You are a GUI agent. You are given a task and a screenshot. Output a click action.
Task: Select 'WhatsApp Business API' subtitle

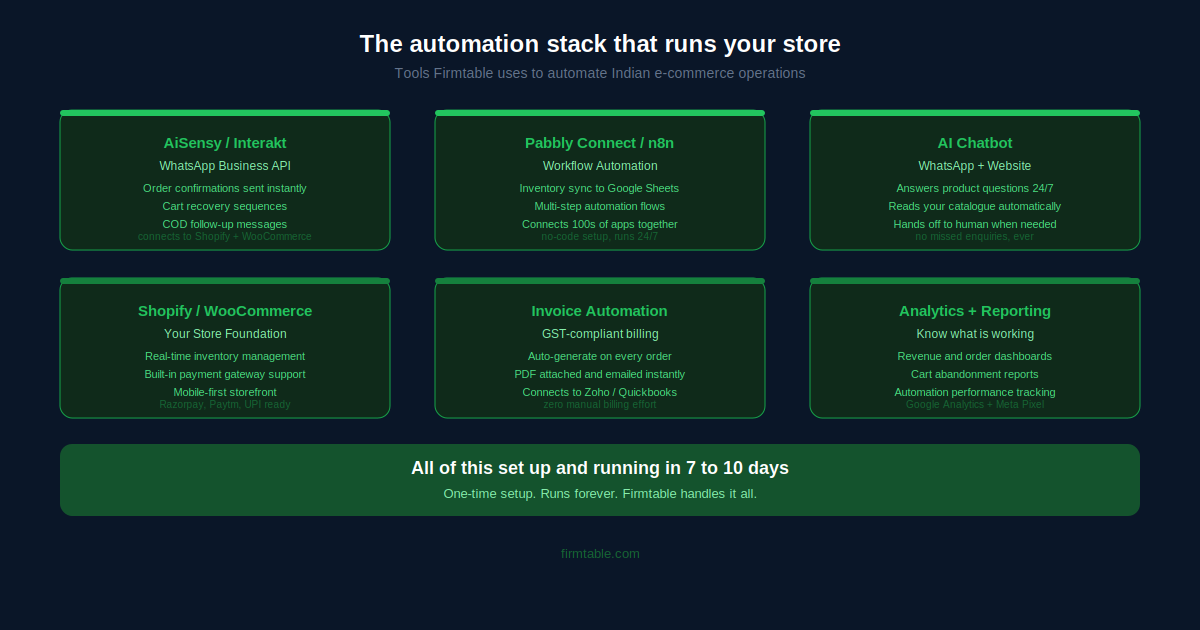pos(225,166)
